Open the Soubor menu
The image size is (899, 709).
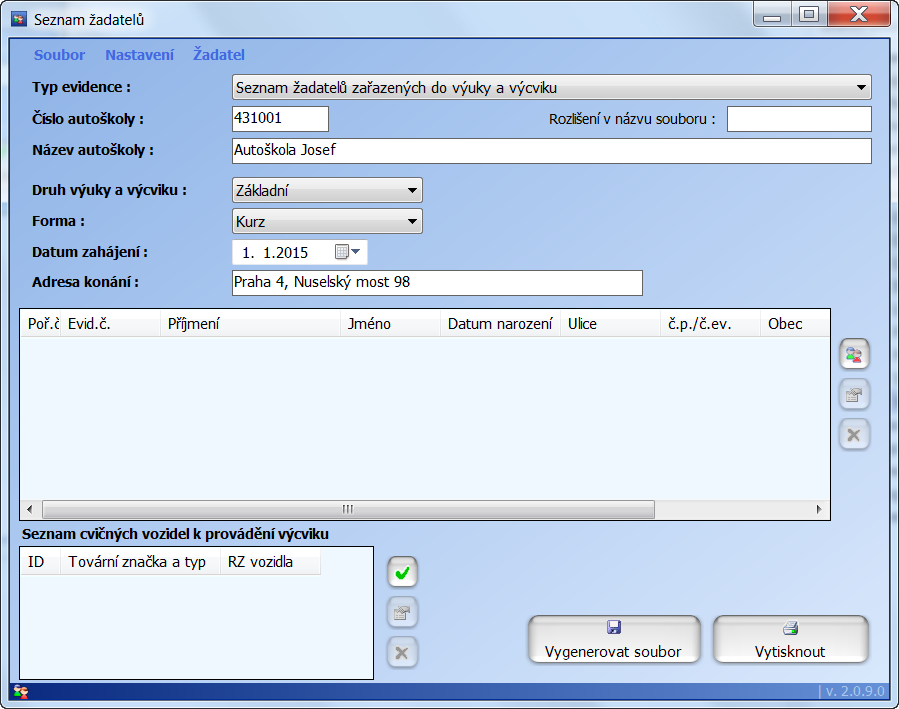point(59,55)
